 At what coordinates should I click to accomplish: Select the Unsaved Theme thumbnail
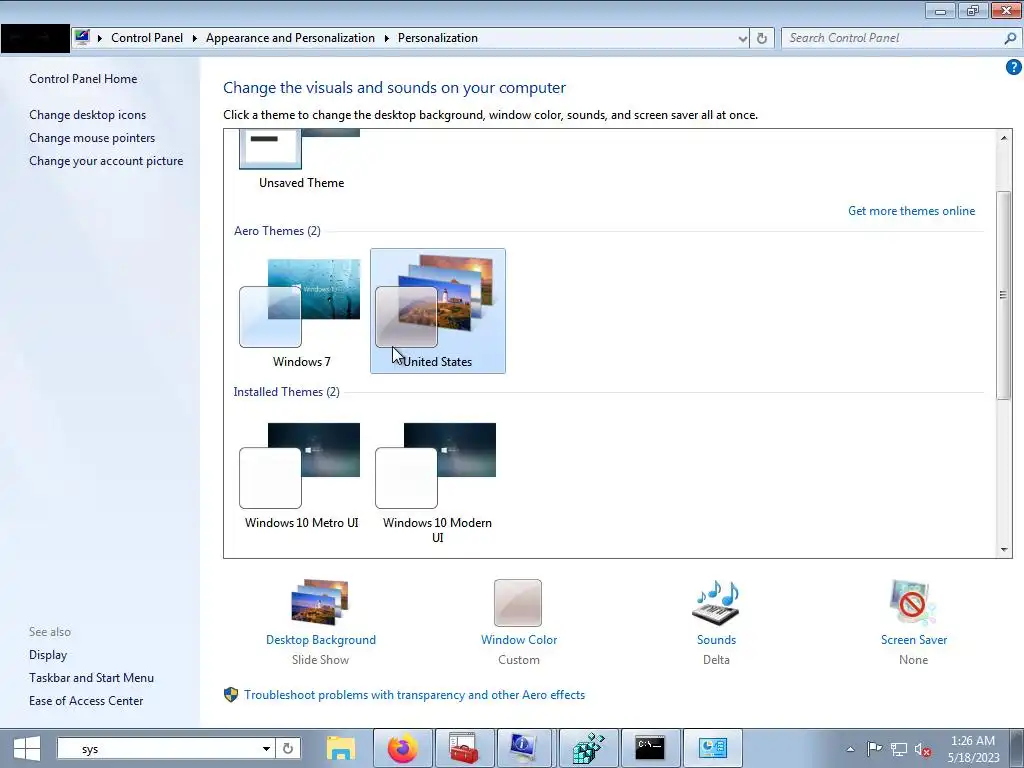301,159
